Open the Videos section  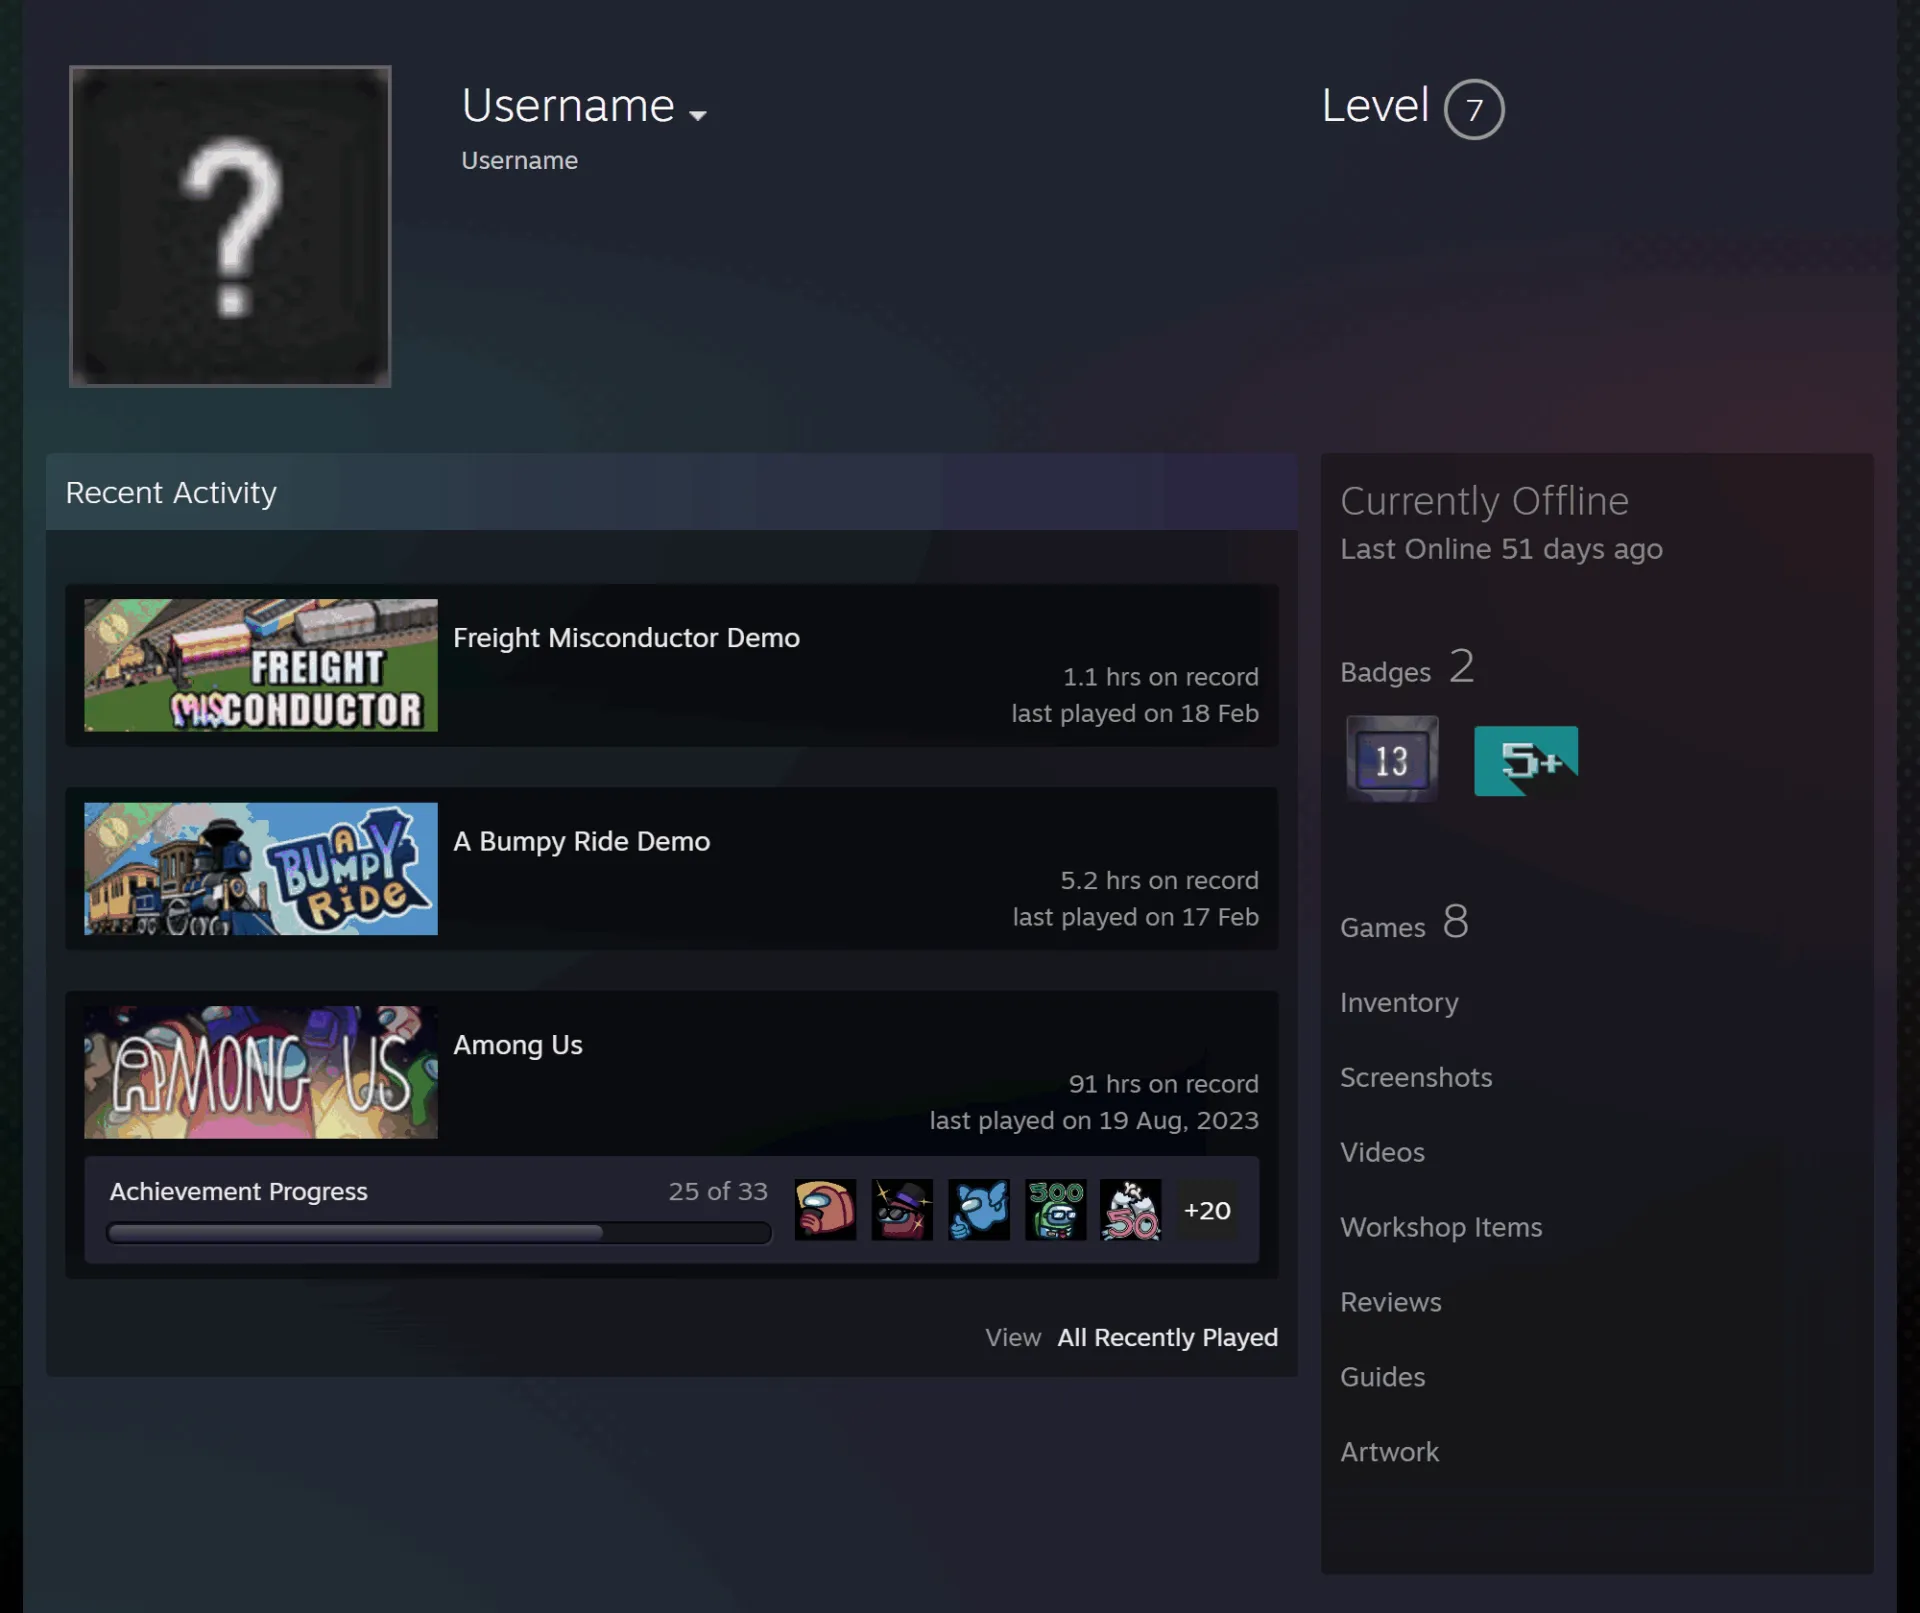[1382, 1152]
